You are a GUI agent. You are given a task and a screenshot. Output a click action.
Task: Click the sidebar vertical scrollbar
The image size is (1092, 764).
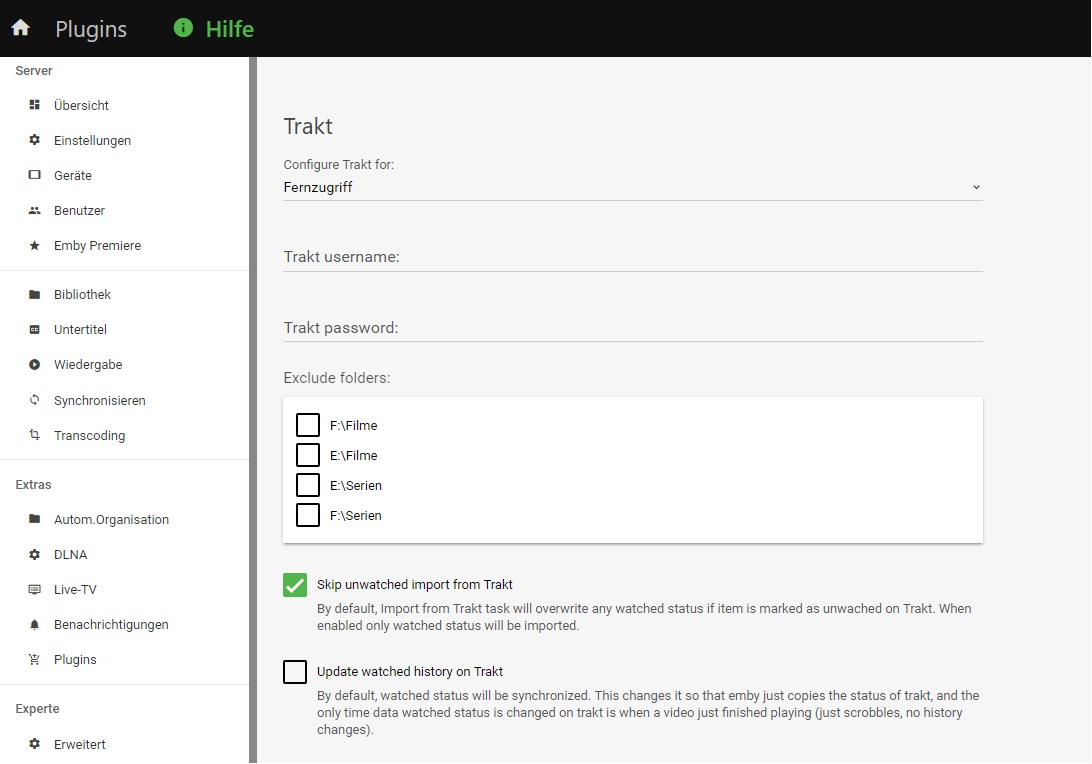coord(253,410)
